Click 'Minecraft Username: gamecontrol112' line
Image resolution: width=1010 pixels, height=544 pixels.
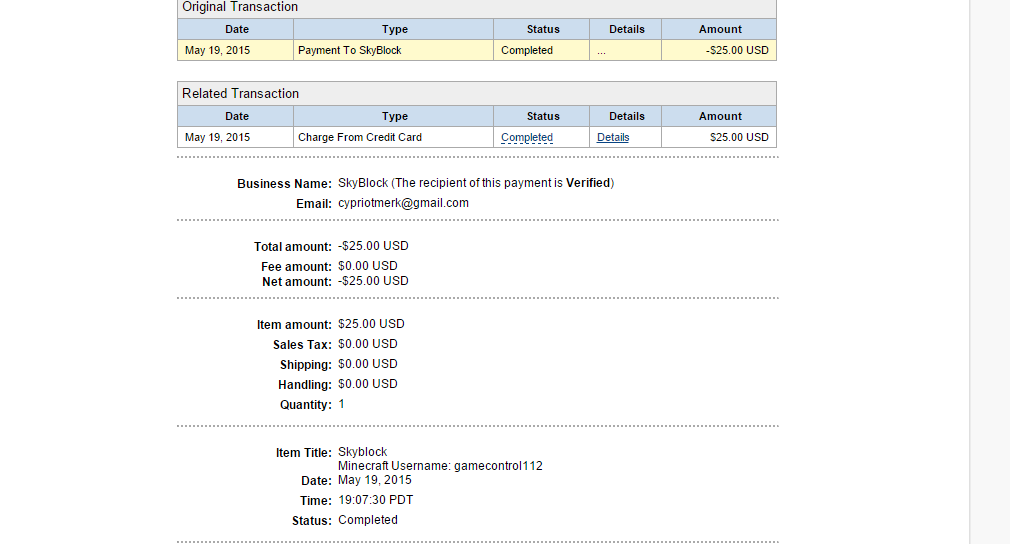(x=440, y=465)
